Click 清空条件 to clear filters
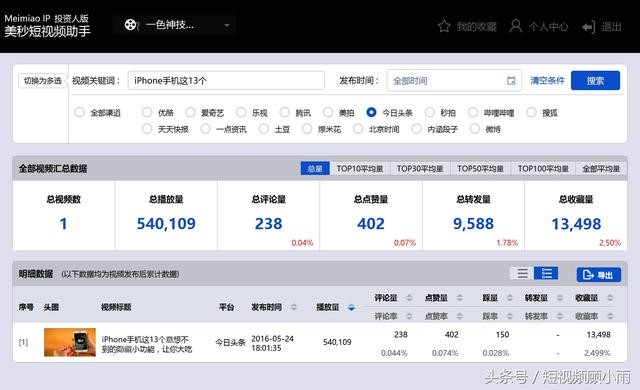Viewport: 640px width, 390px height. (547, 81)
